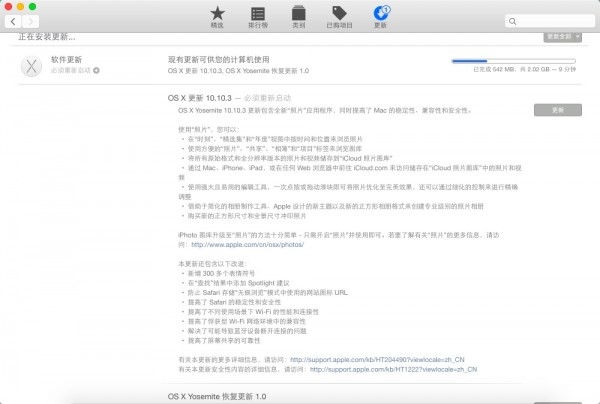
Task: Click the 正在安装更新... heading
Action: (x=47, y=37)
